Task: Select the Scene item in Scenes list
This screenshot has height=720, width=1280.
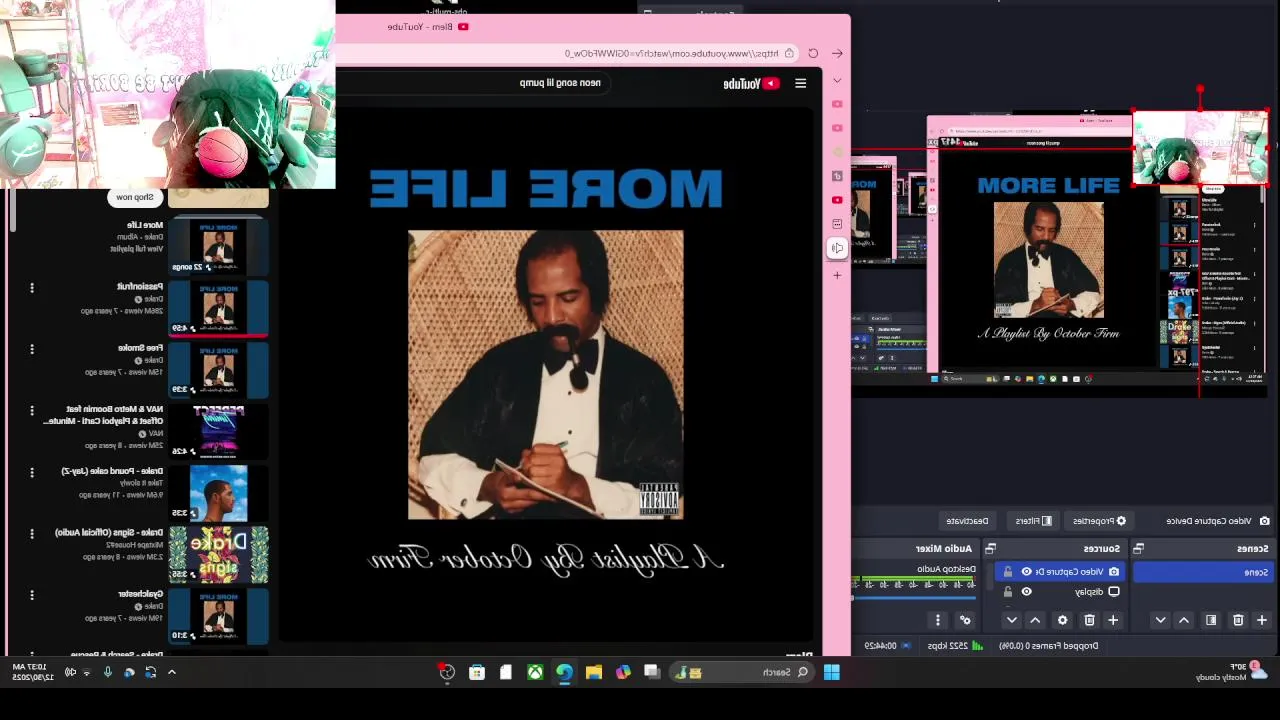Action: (x=1205, y=572)
